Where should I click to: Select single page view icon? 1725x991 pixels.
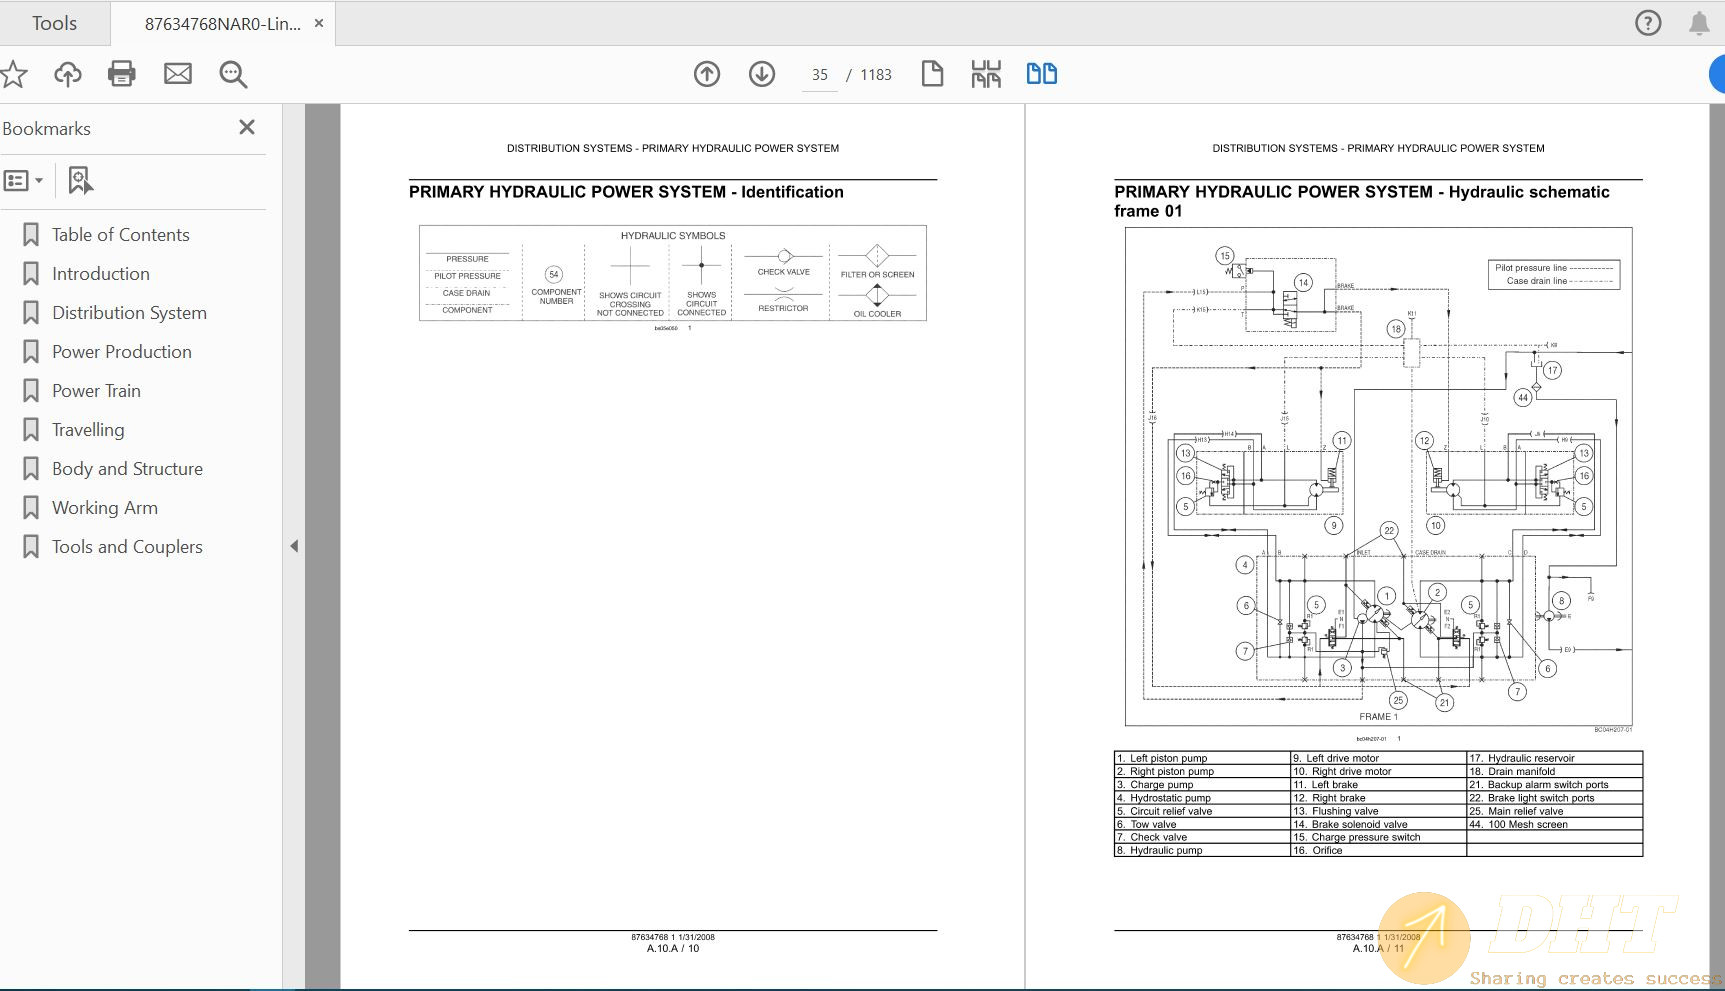click(932, 74)
